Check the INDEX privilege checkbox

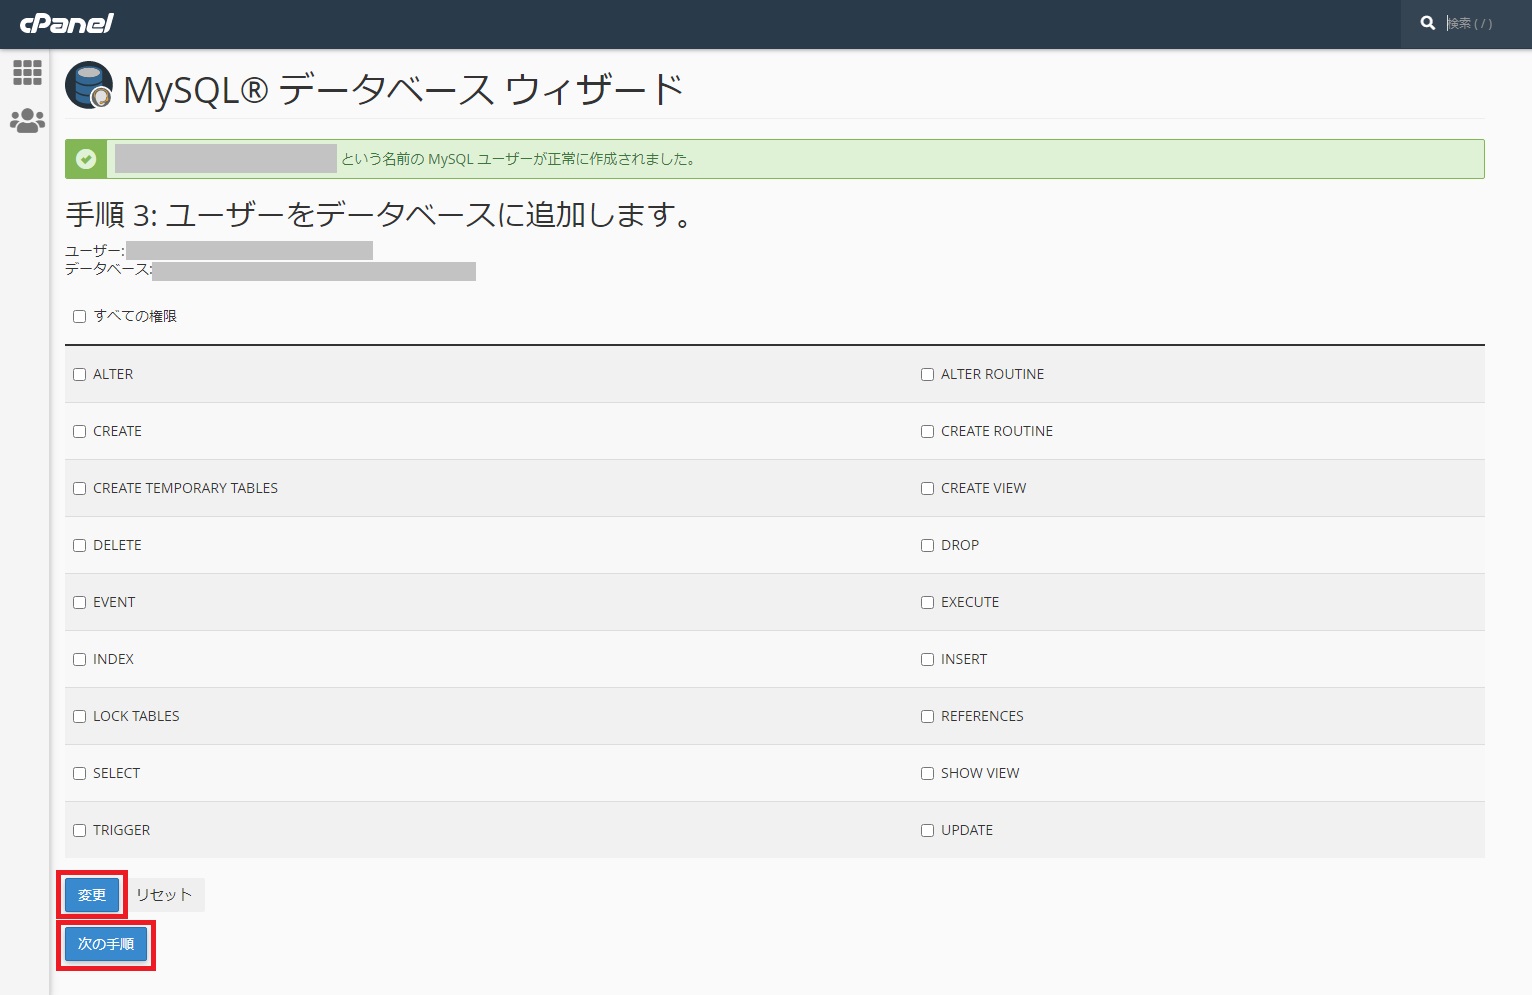(79, 659)
